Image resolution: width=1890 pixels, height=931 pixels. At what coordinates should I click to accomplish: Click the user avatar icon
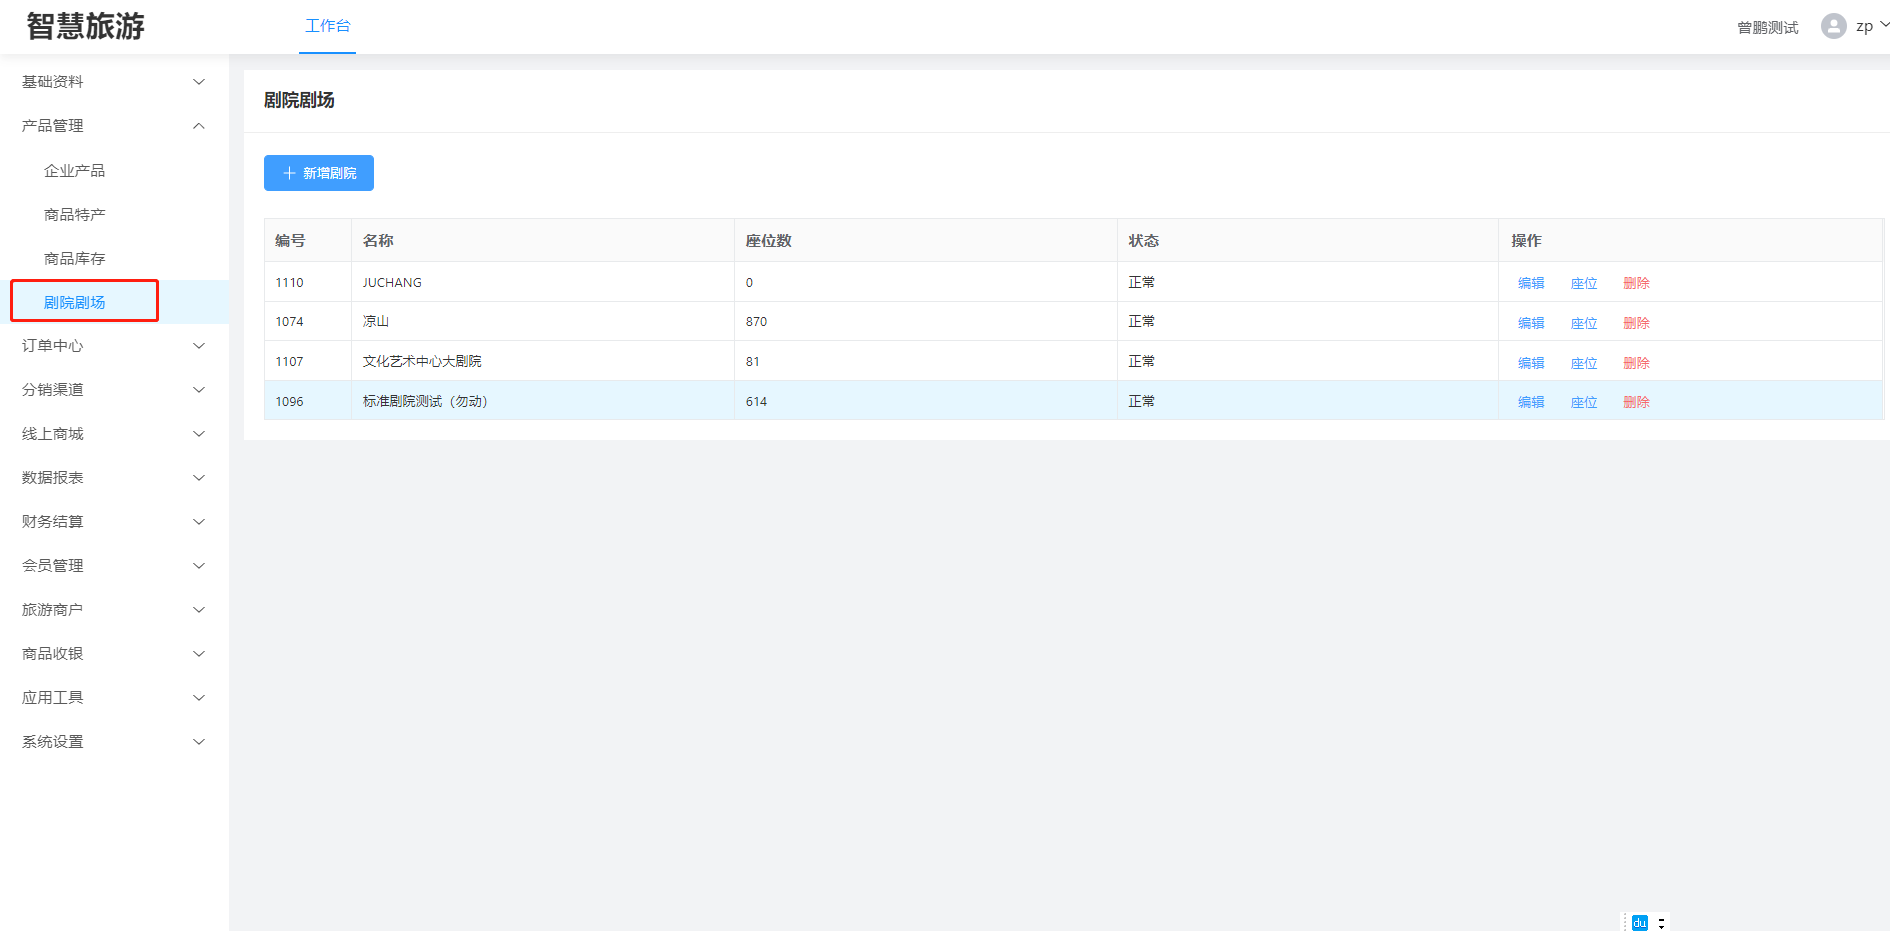(1833, 26)
